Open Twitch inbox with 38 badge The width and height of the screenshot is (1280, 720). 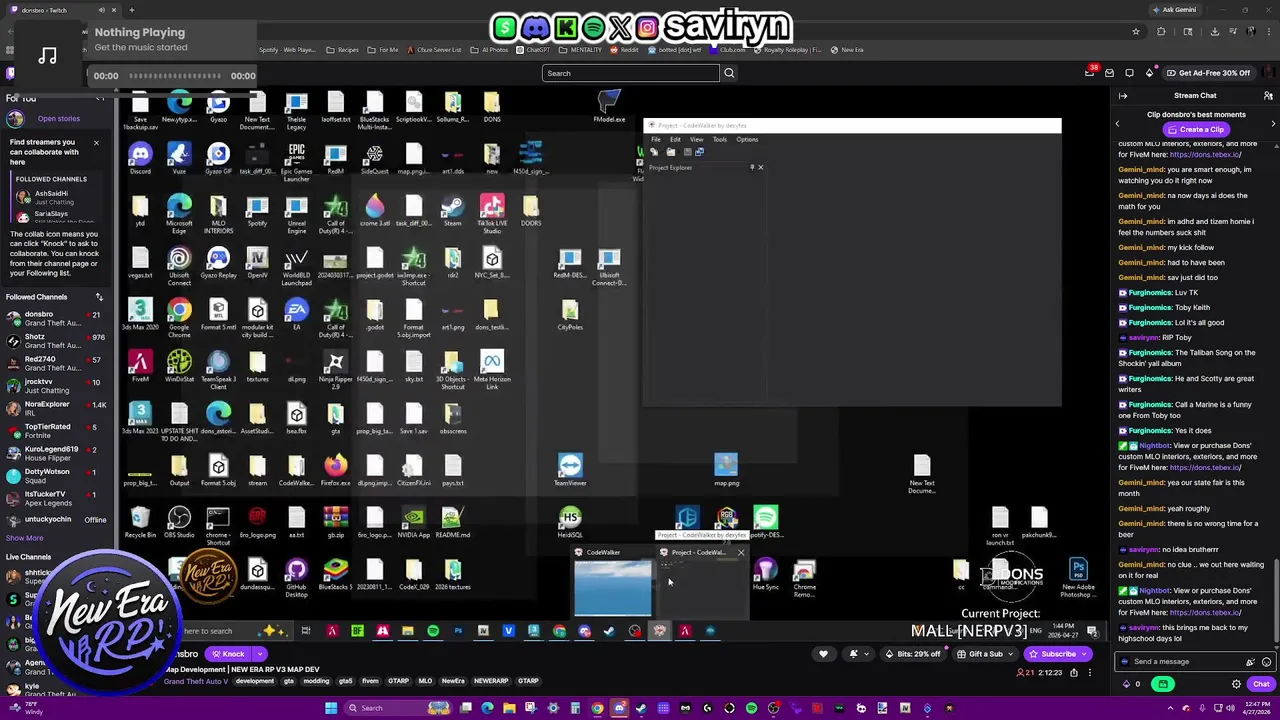(1090, 72)
